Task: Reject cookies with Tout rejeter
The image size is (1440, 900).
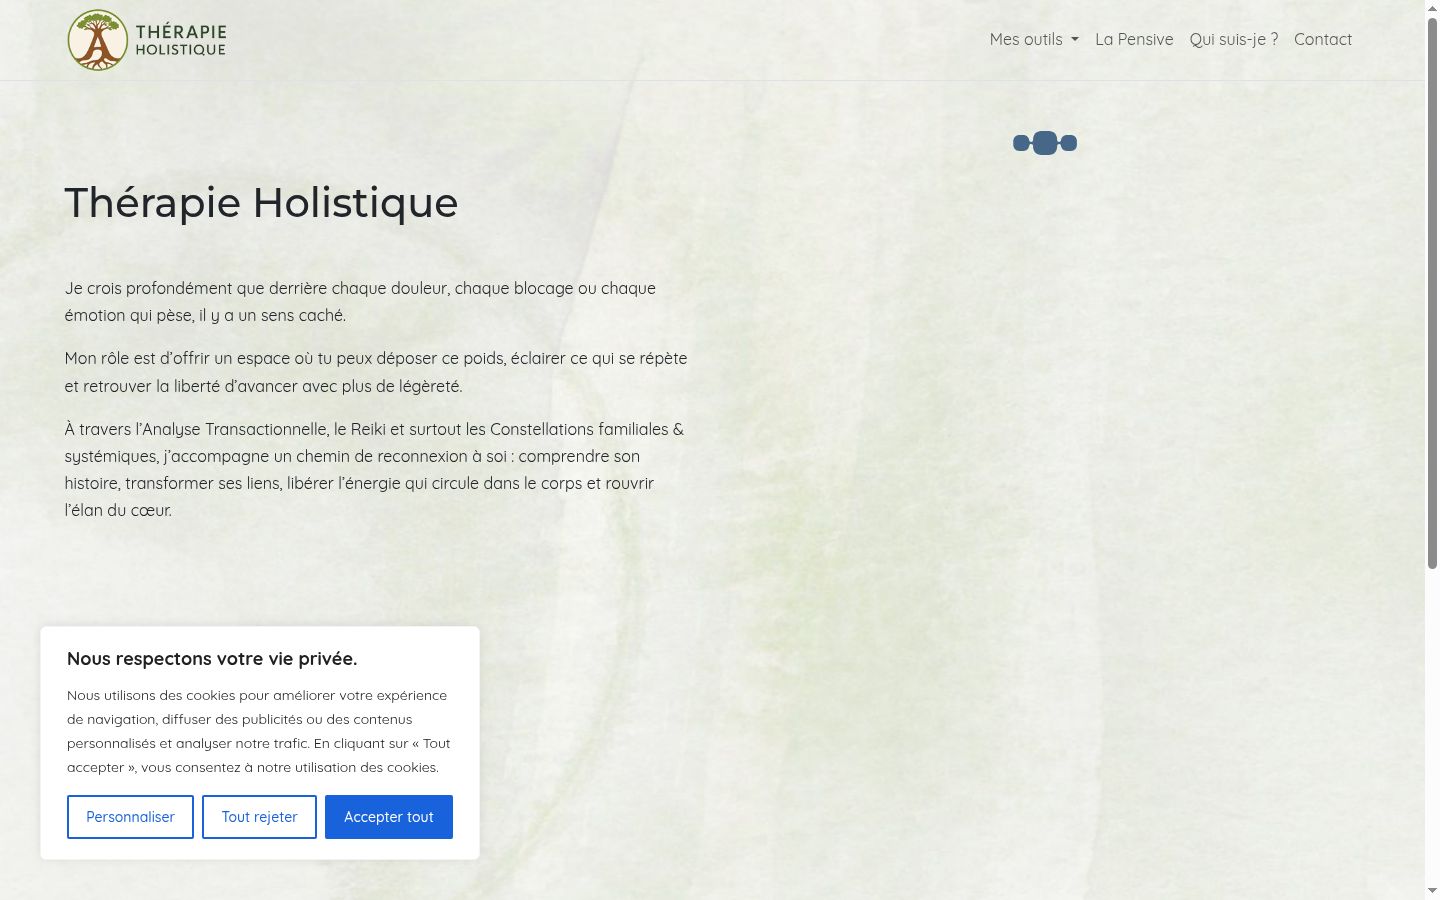Action: pos(259,817)
